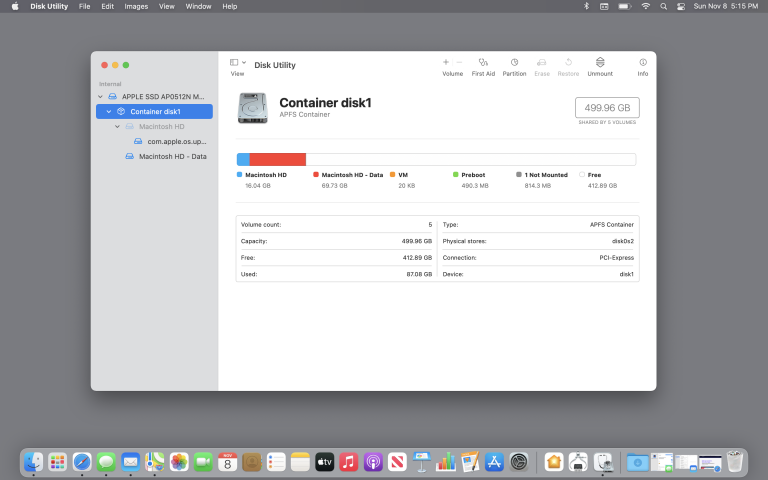Collapse the Macintosh HD volume group
The width and height of the screenshot is (768, 480).
(x=117, y=126)
